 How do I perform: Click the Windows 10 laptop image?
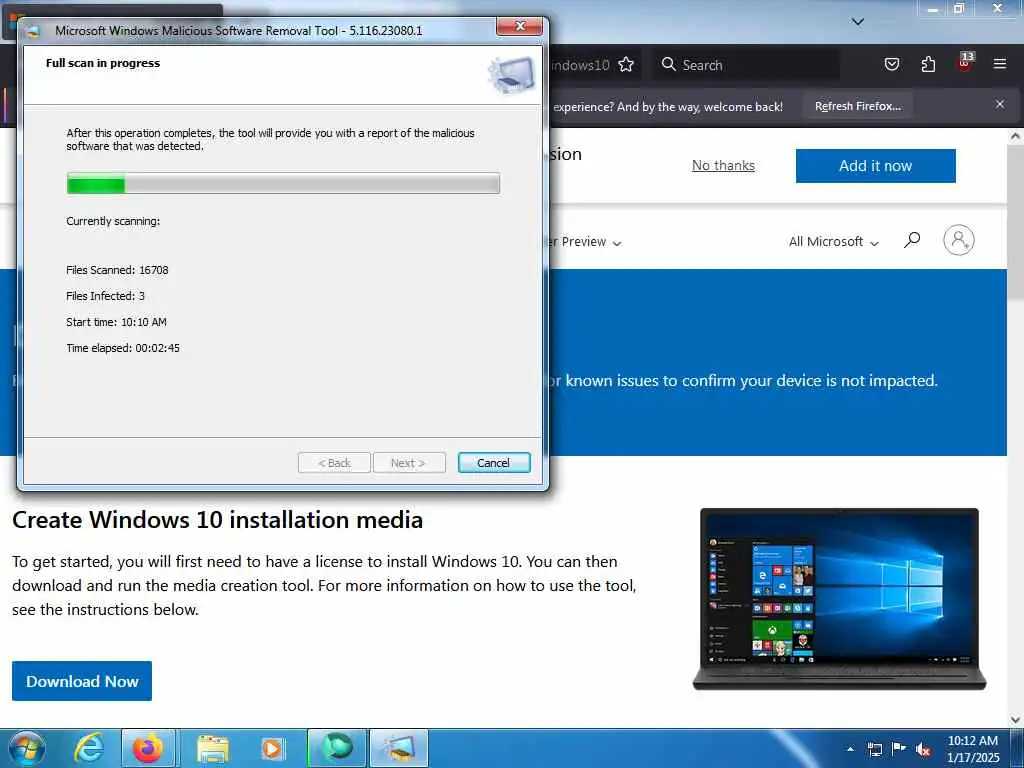[x=839, y=599]
